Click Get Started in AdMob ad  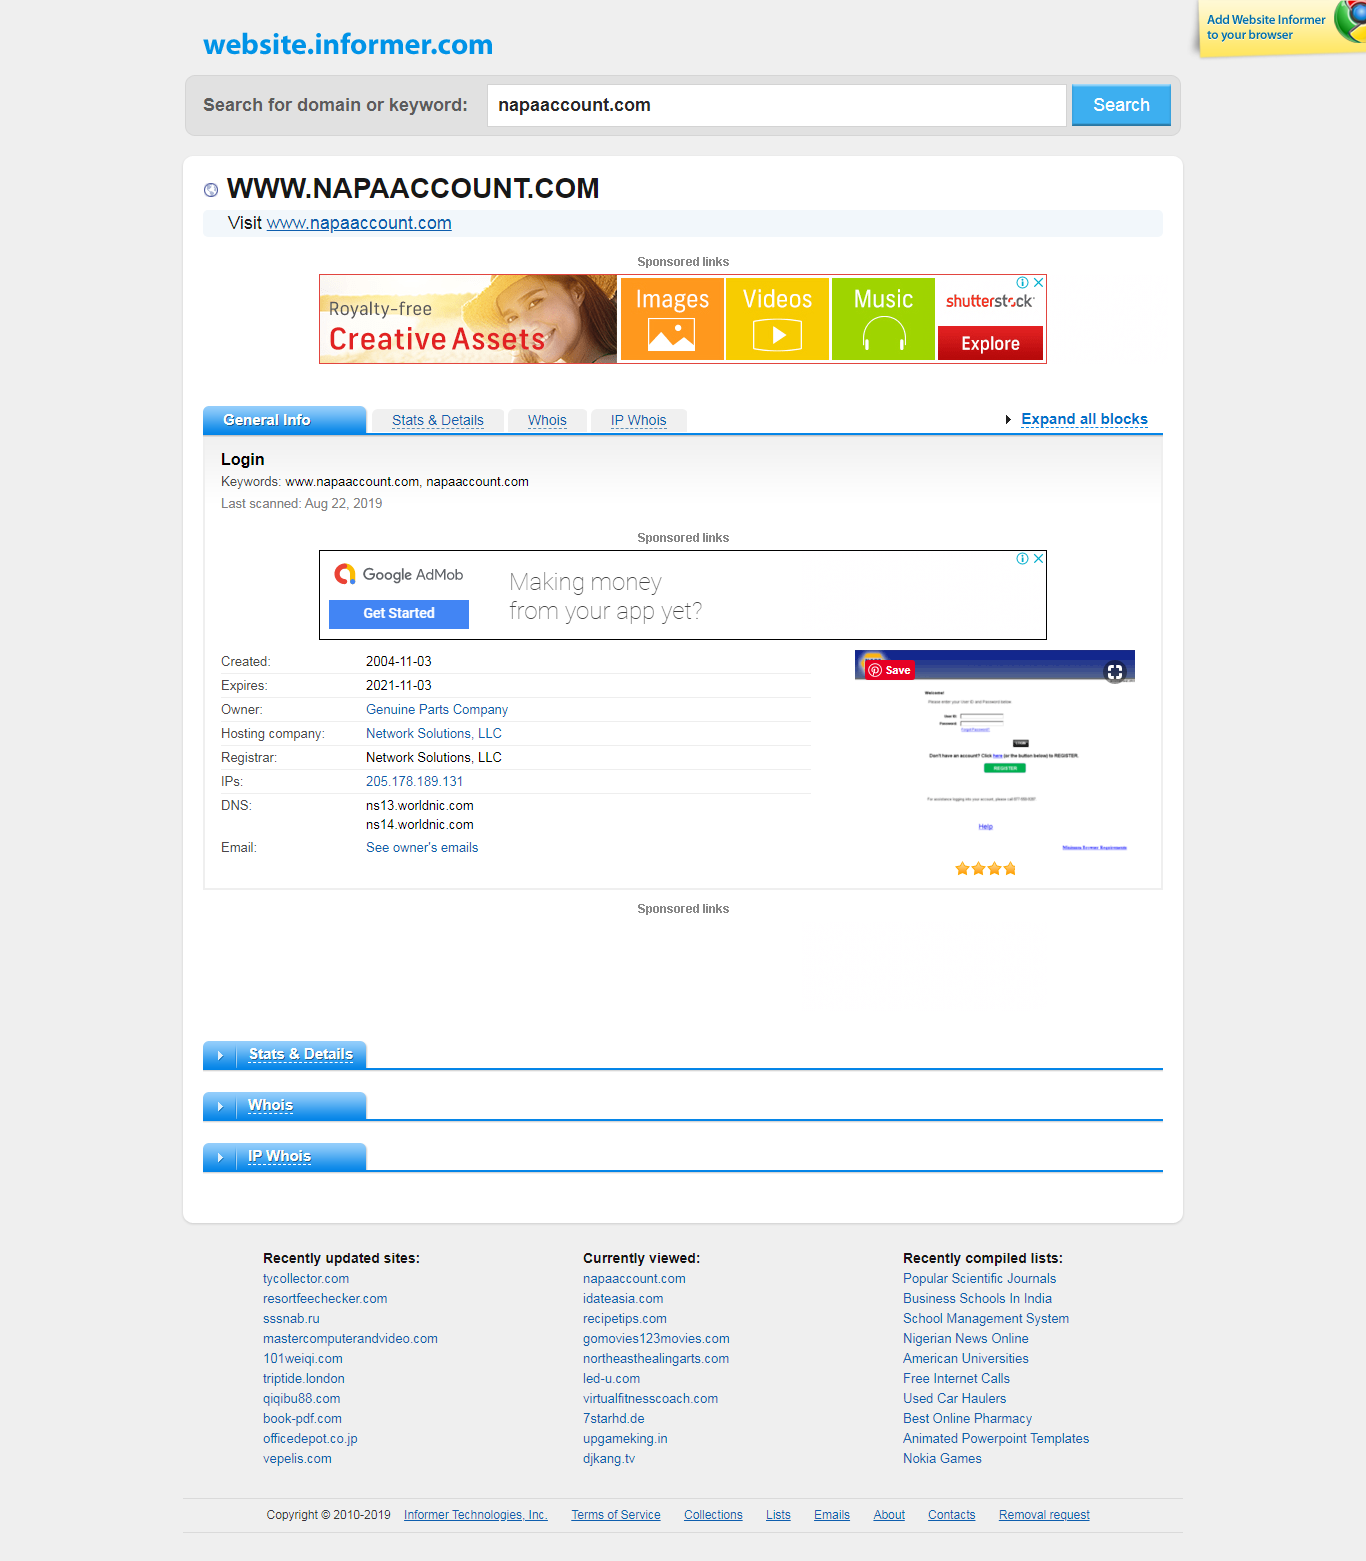(x=399, y=614)
